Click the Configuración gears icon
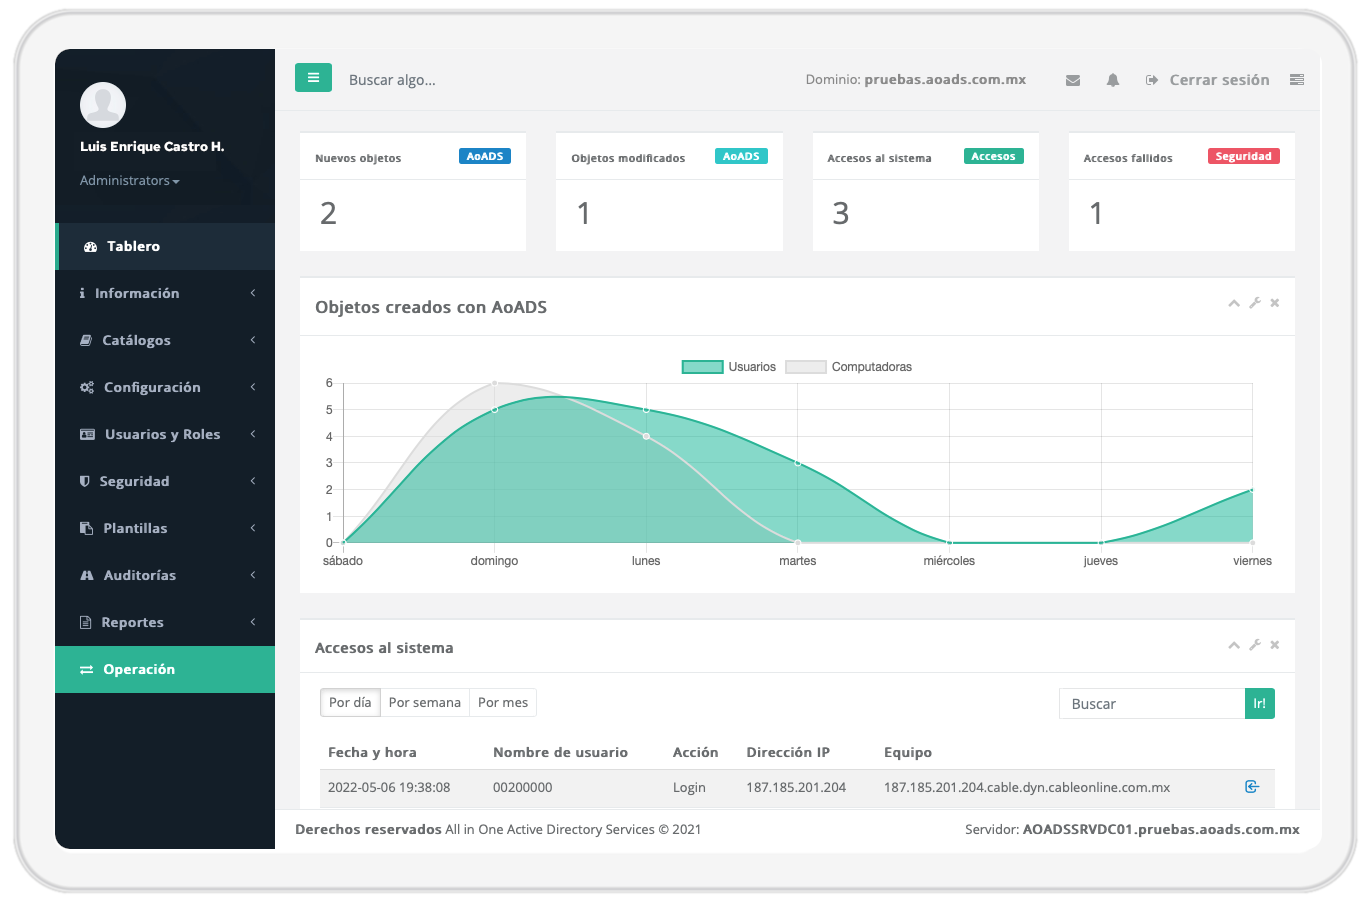Screen dimensions: 1370x902 pos(87,388)
